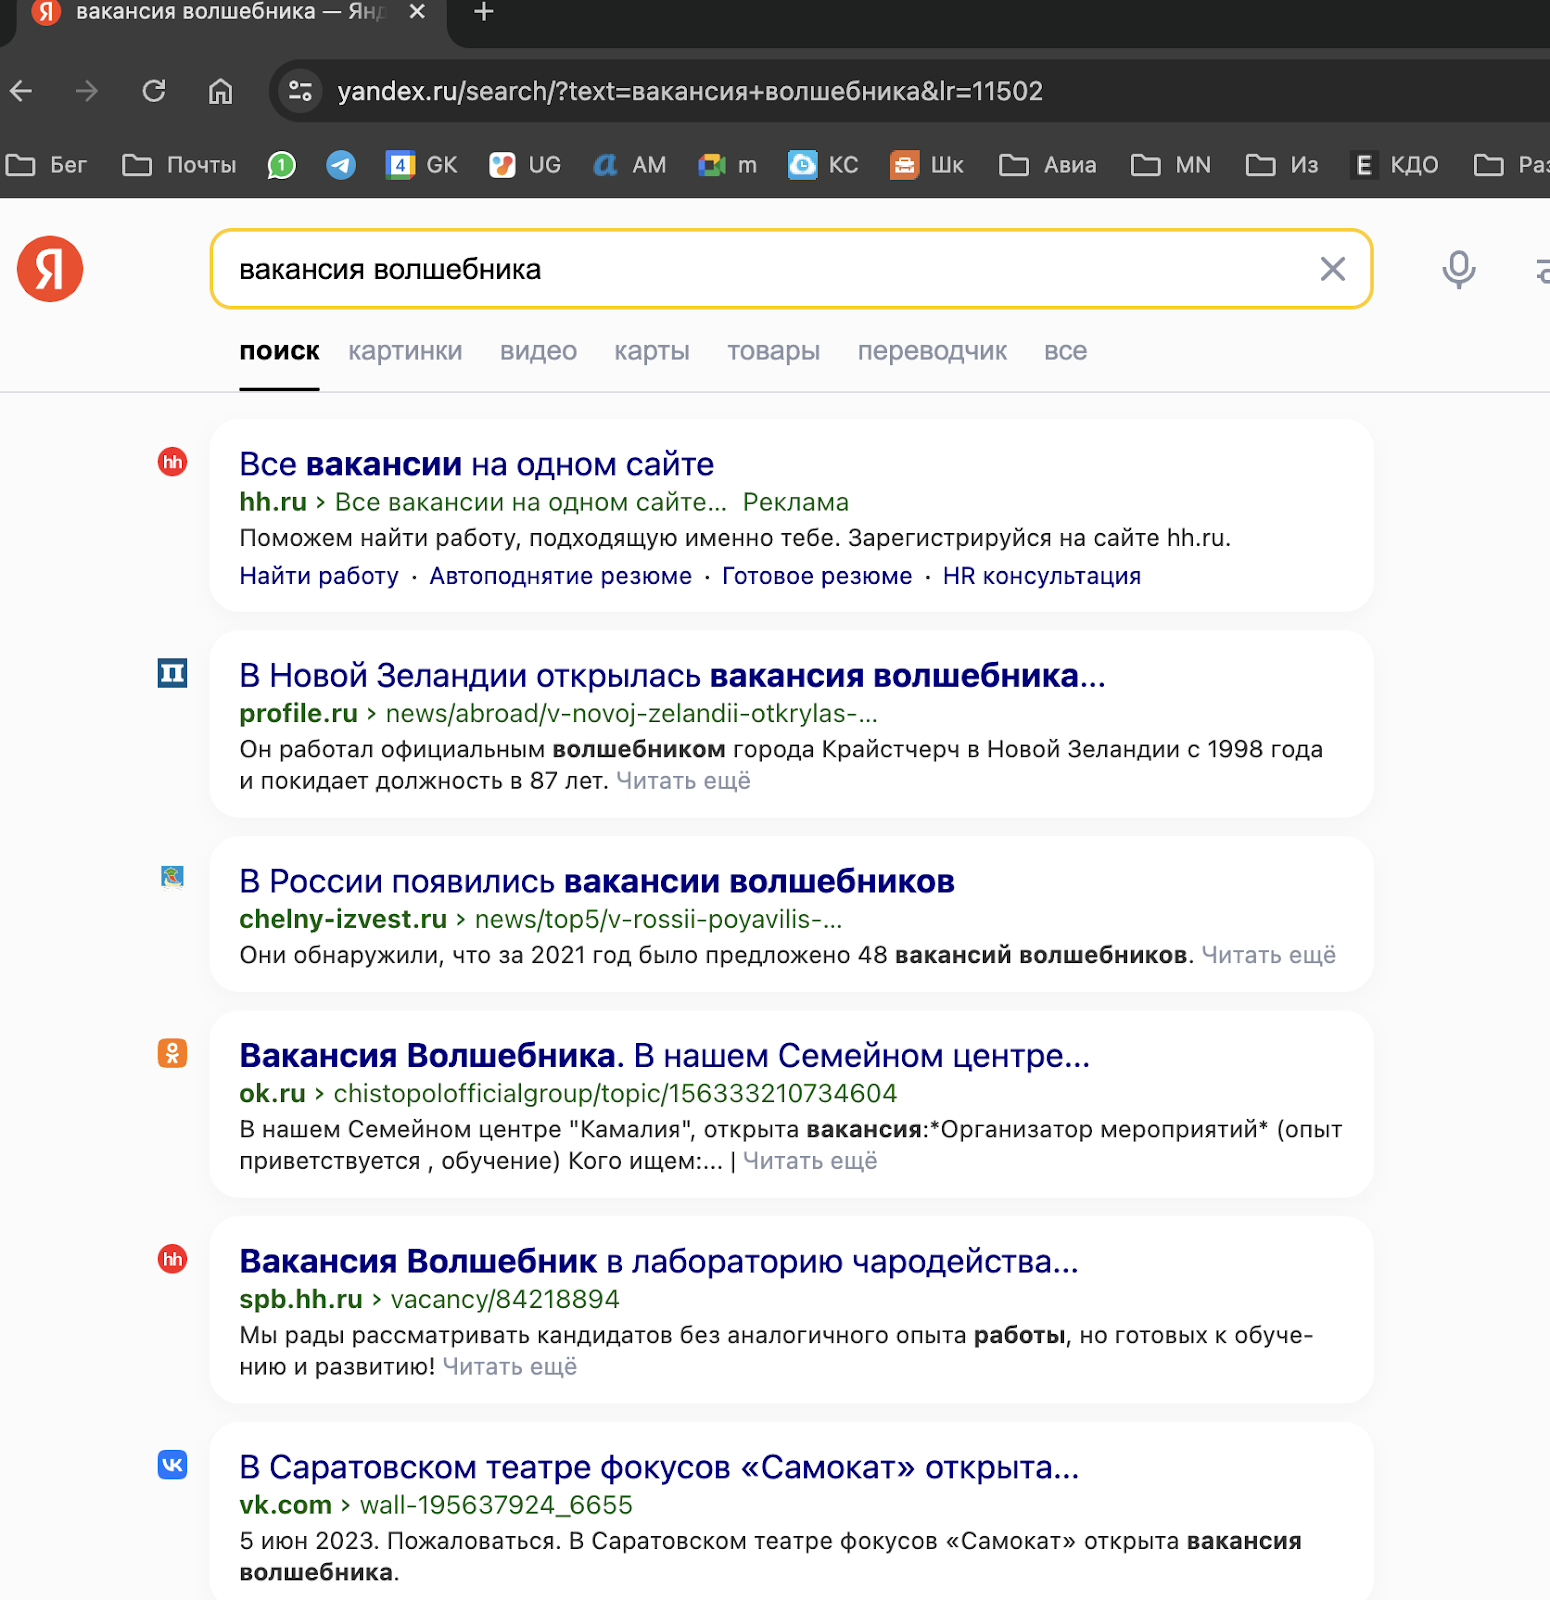The width and height of the screenshot is (1550, 1600).
Task: Click the chelny-izvest.ru favicon
Action: [173, 877]
